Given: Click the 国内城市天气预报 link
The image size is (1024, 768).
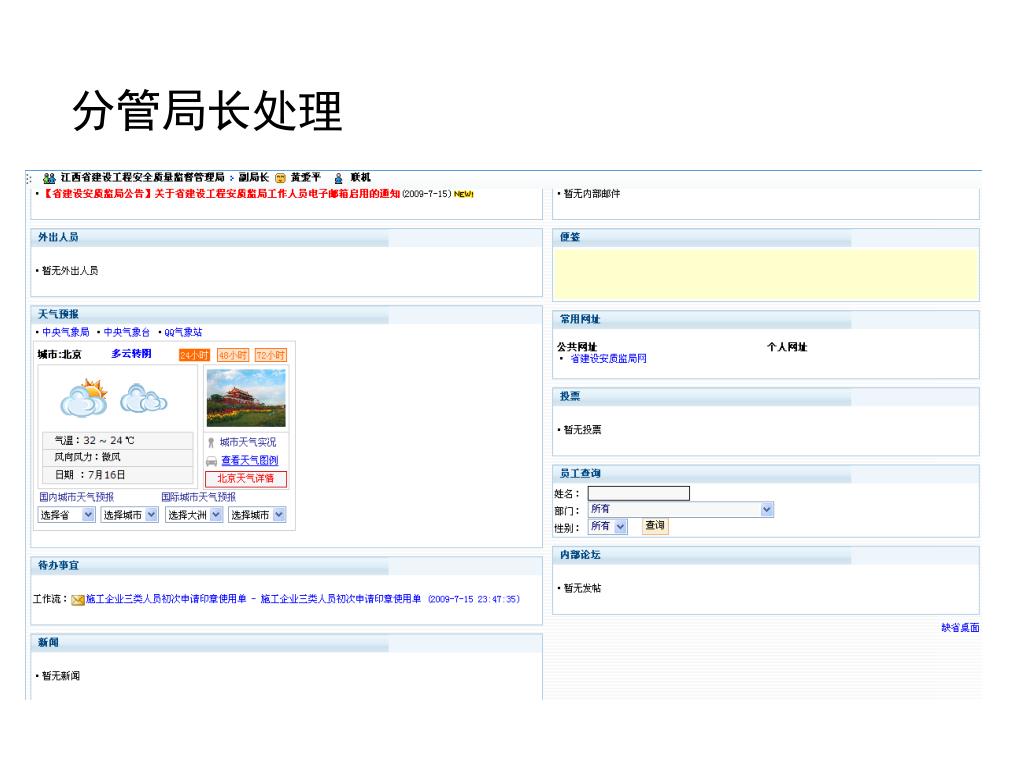Looking at the screenshot, I should tap(76, 497).
